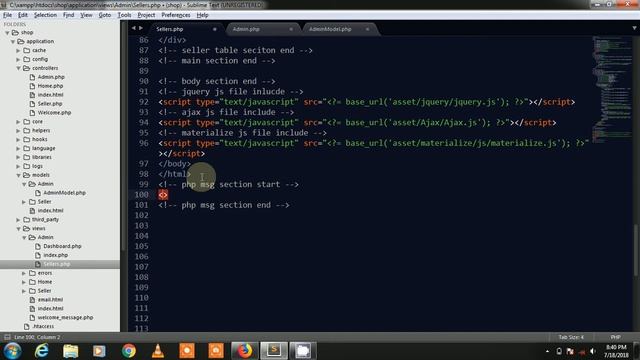Collapse the application folder

(x=13, y=41)
